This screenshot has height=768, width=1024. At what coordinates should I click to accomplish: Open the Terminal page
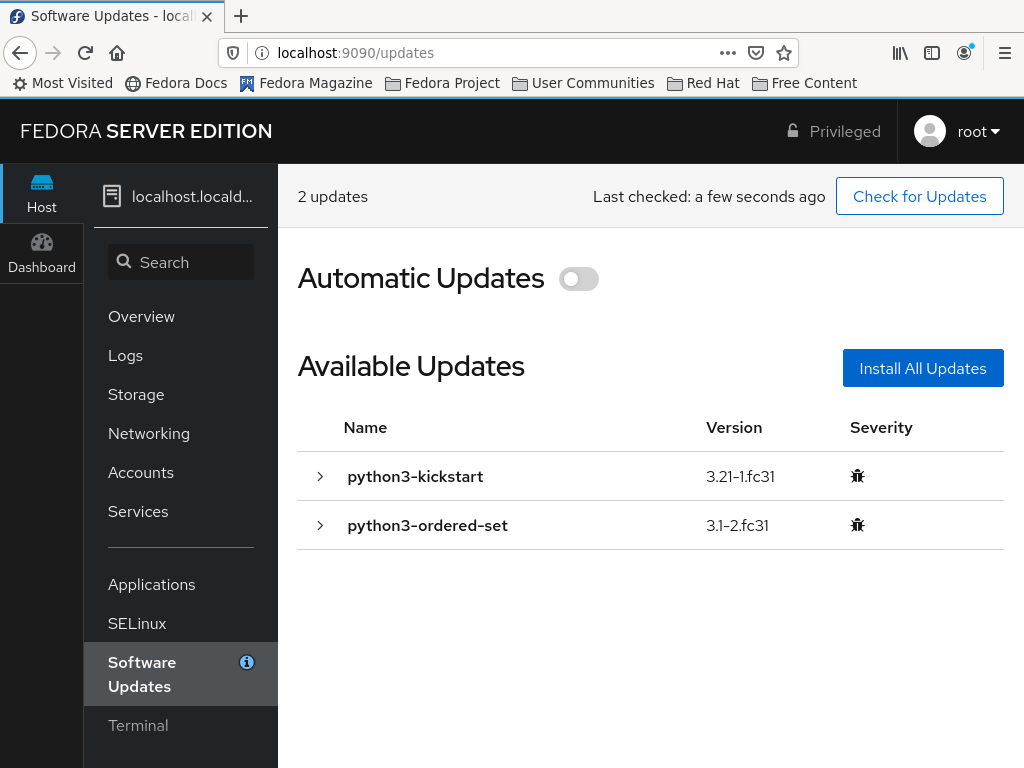pyautogui.click(x=138, y=726)
